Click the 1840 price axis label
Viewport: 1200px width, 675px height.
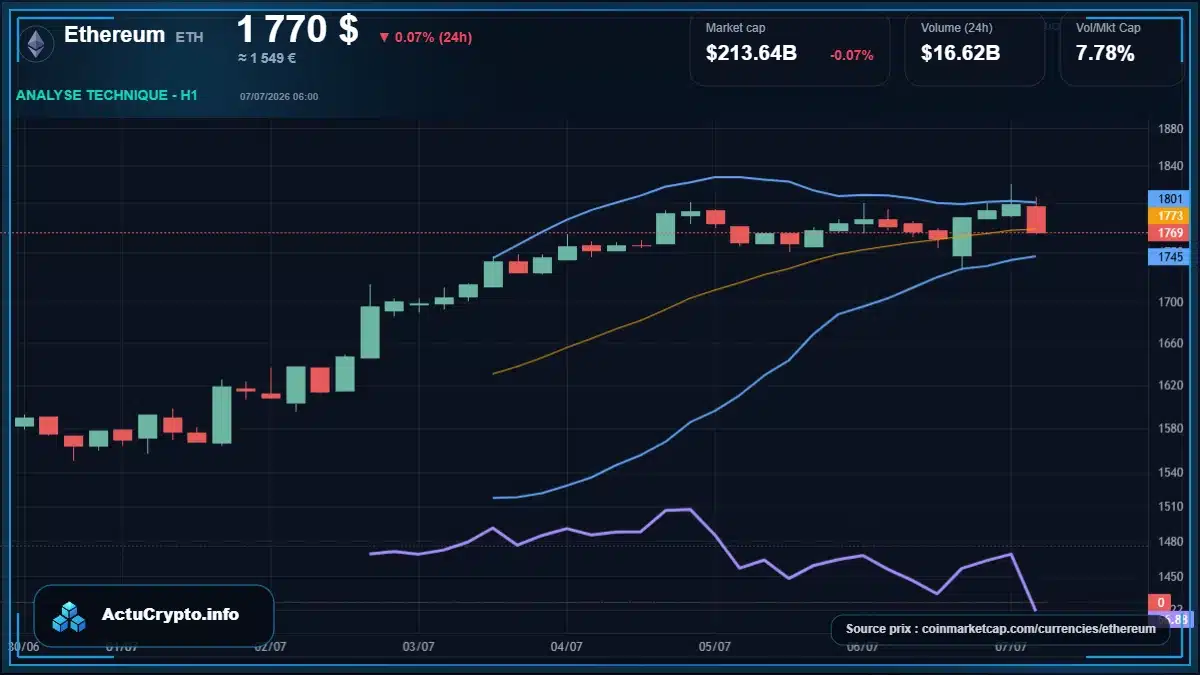[1170, 167]
